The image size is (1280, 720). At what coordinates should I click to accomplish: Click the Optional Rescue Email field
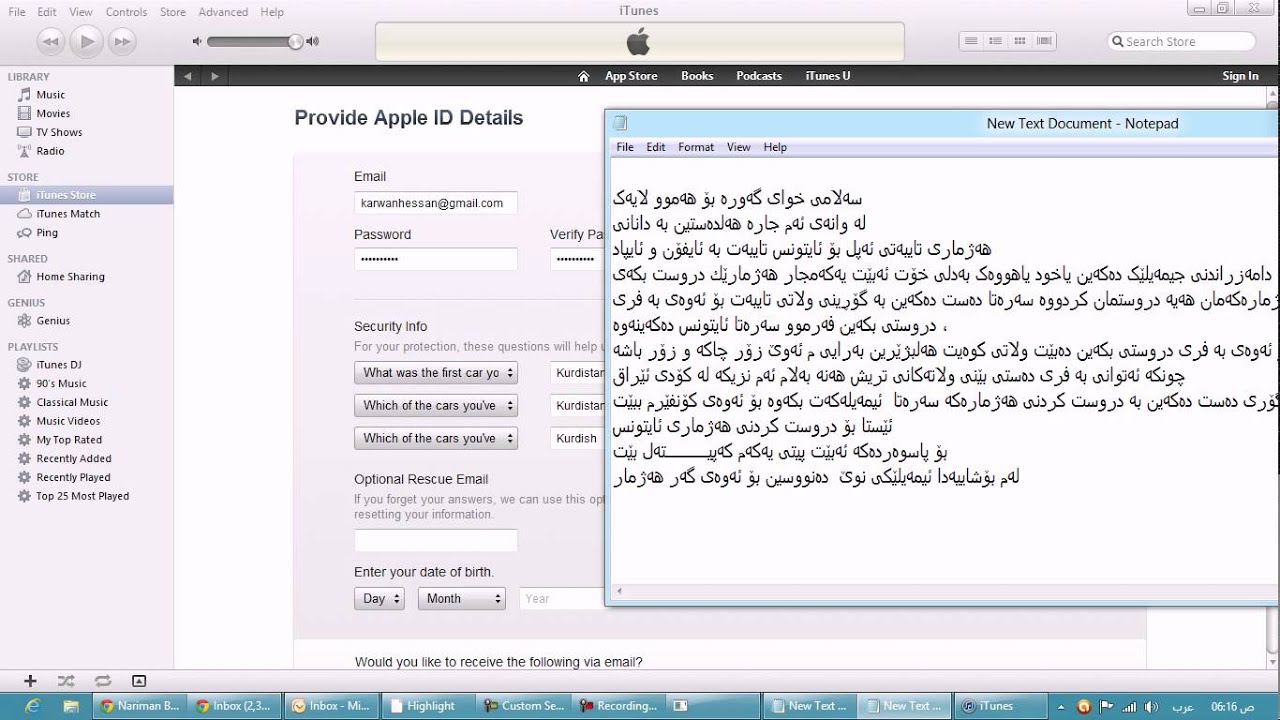tap(435, 541)
